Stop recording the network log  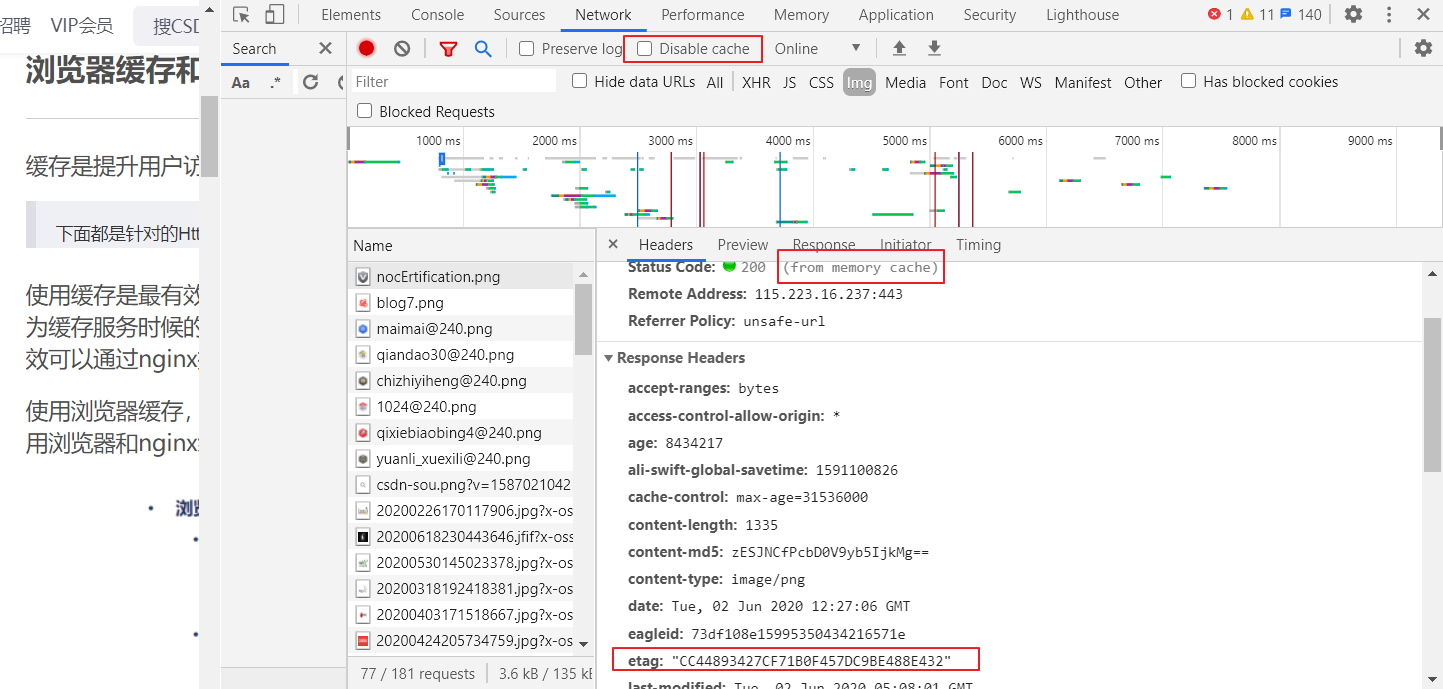(x=365, y=47)
